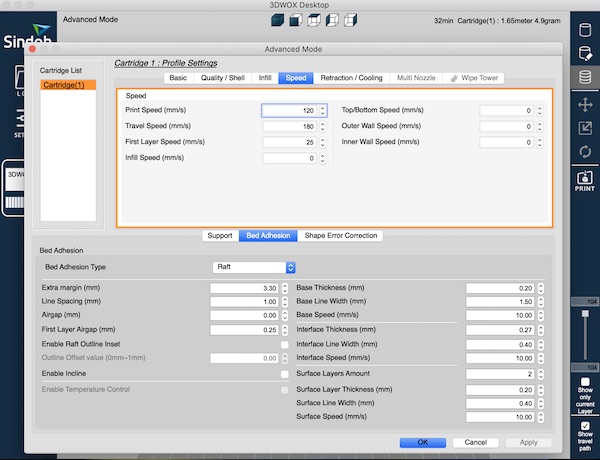Switch to the Infill tab
Viewport: 600px width, 460px height.
coord(265,78)
